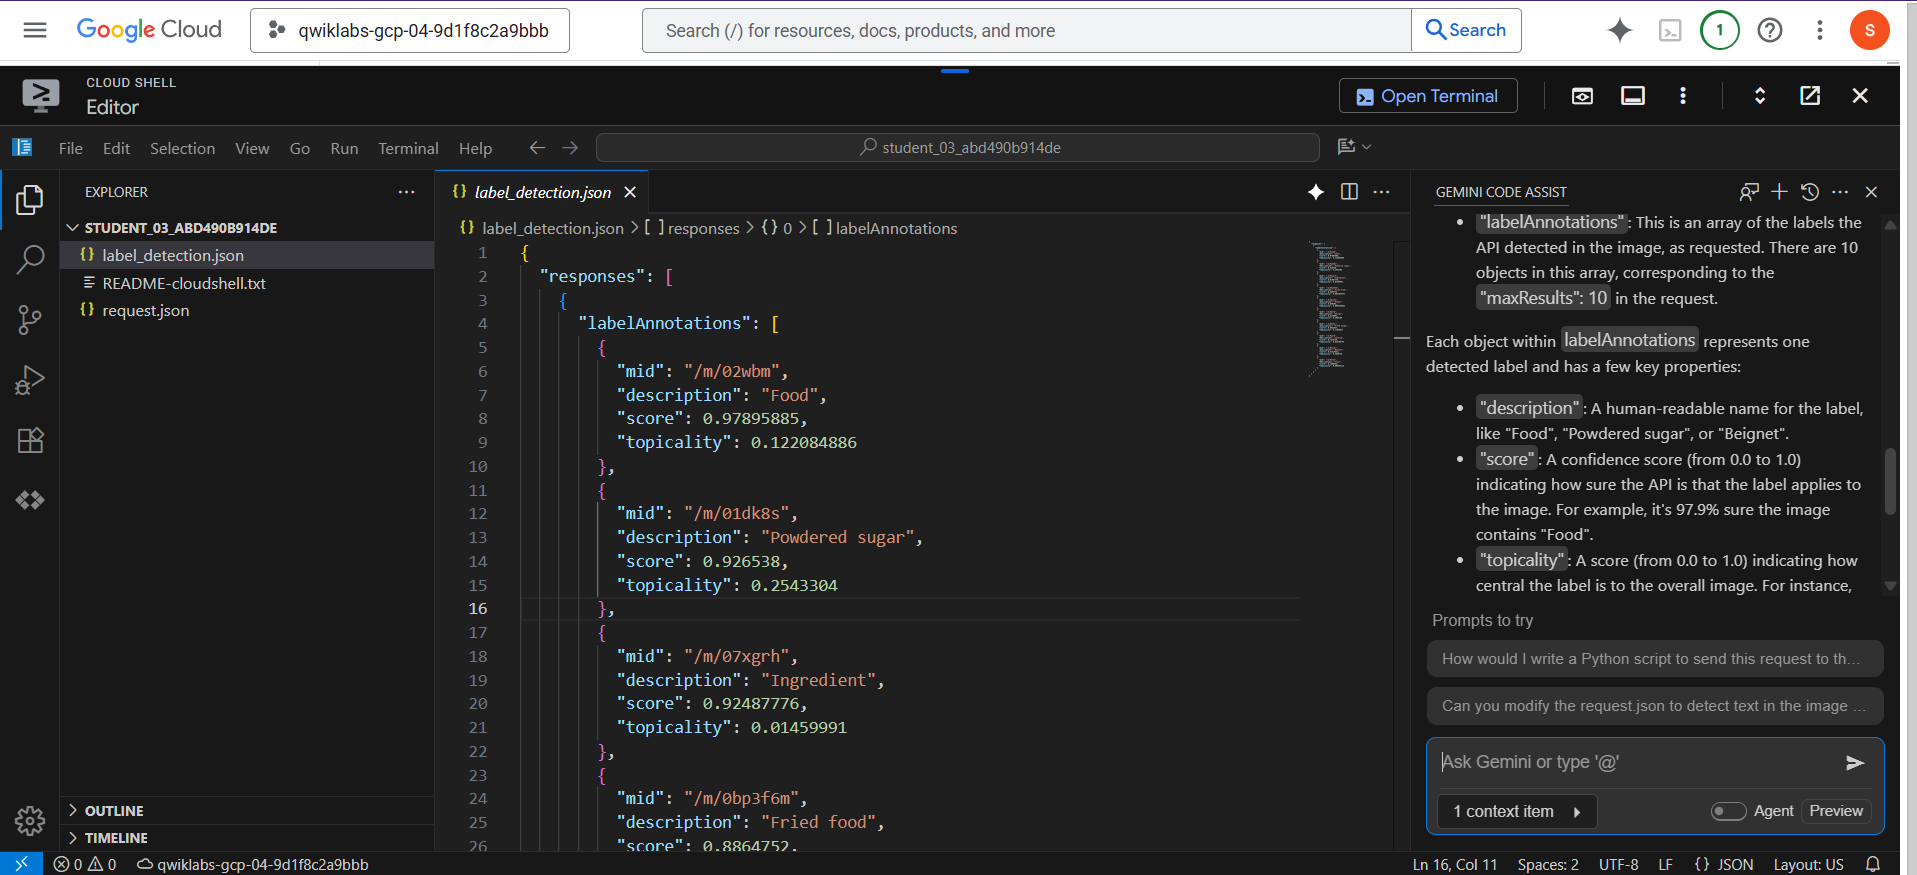Open Source Control view icon

(30, 320)
